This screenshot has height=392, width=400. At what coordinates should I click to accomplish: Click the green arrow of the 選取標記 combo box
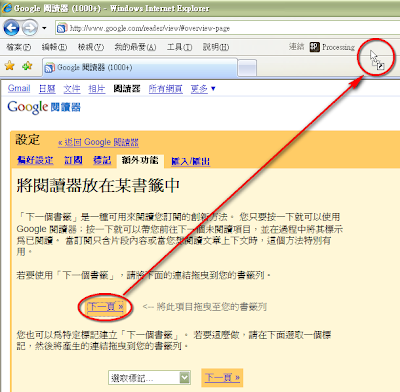(x=185, y=378)
